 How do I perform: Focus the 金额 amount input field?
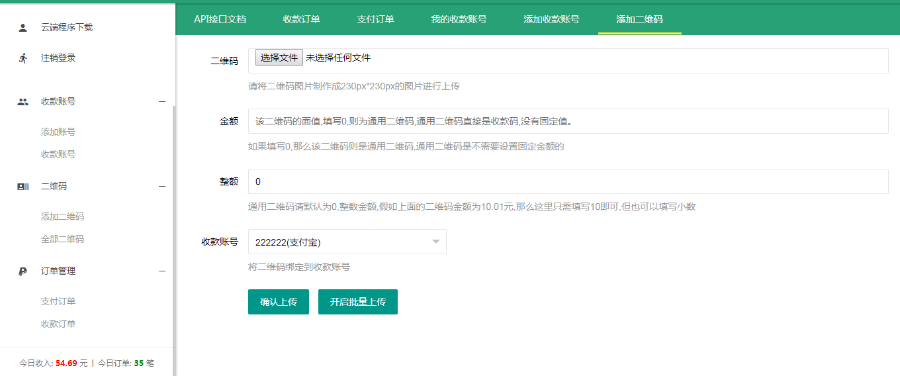[568, 122]
